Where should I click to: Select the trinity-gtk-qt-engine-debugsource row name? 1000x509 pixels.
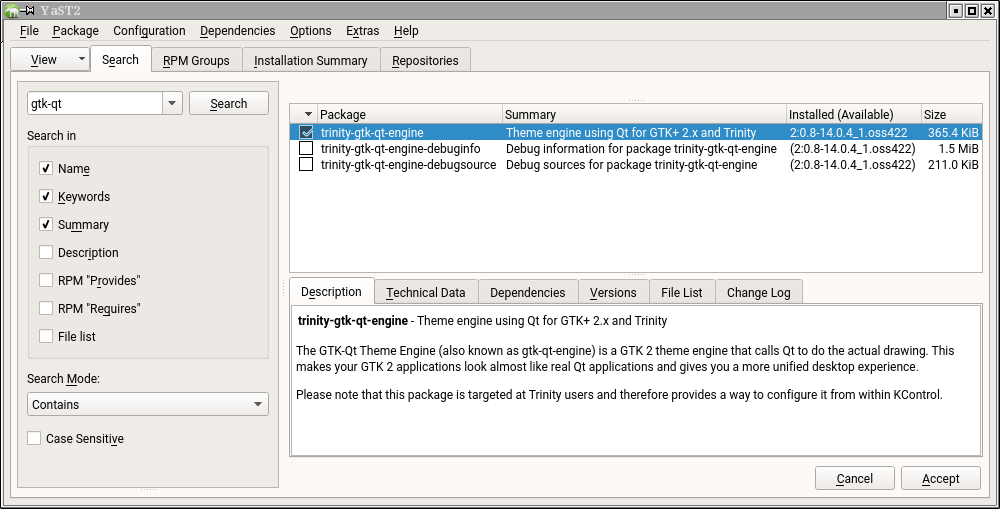(408, 165)
